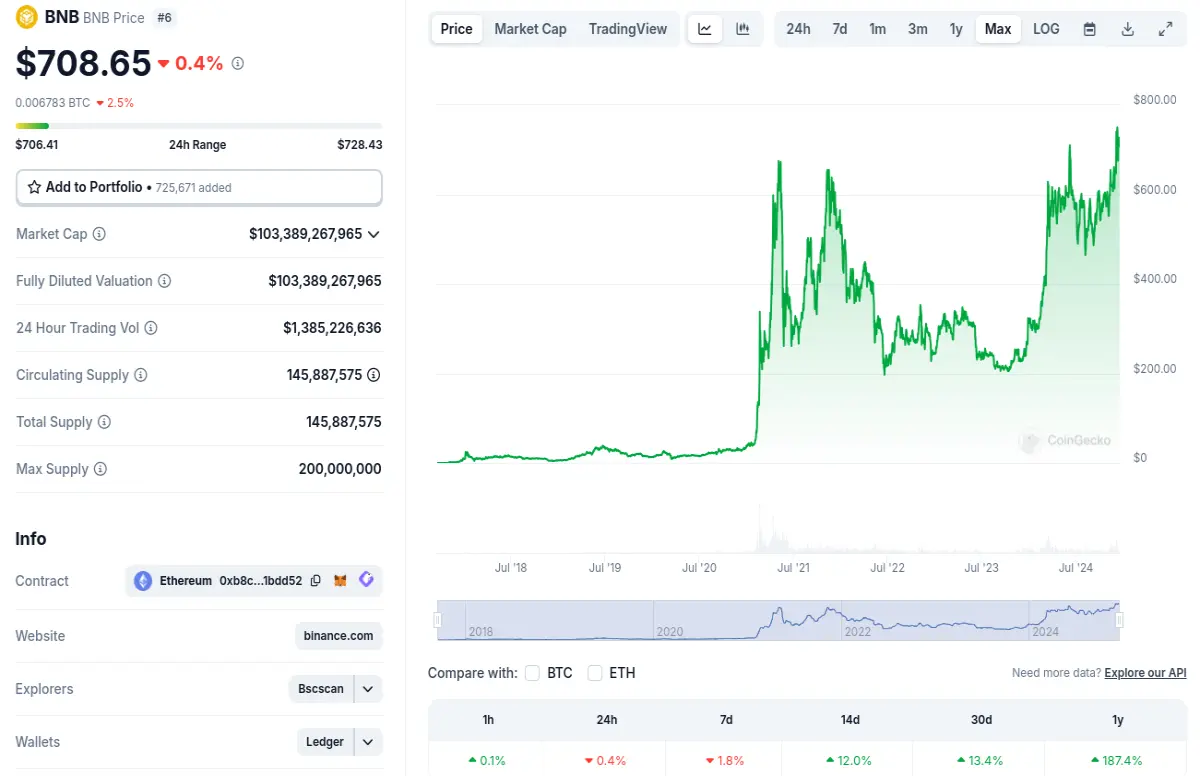Switch to the line chart view icon
Viewport: 1200px width, 776px height.
pos(704,29)
